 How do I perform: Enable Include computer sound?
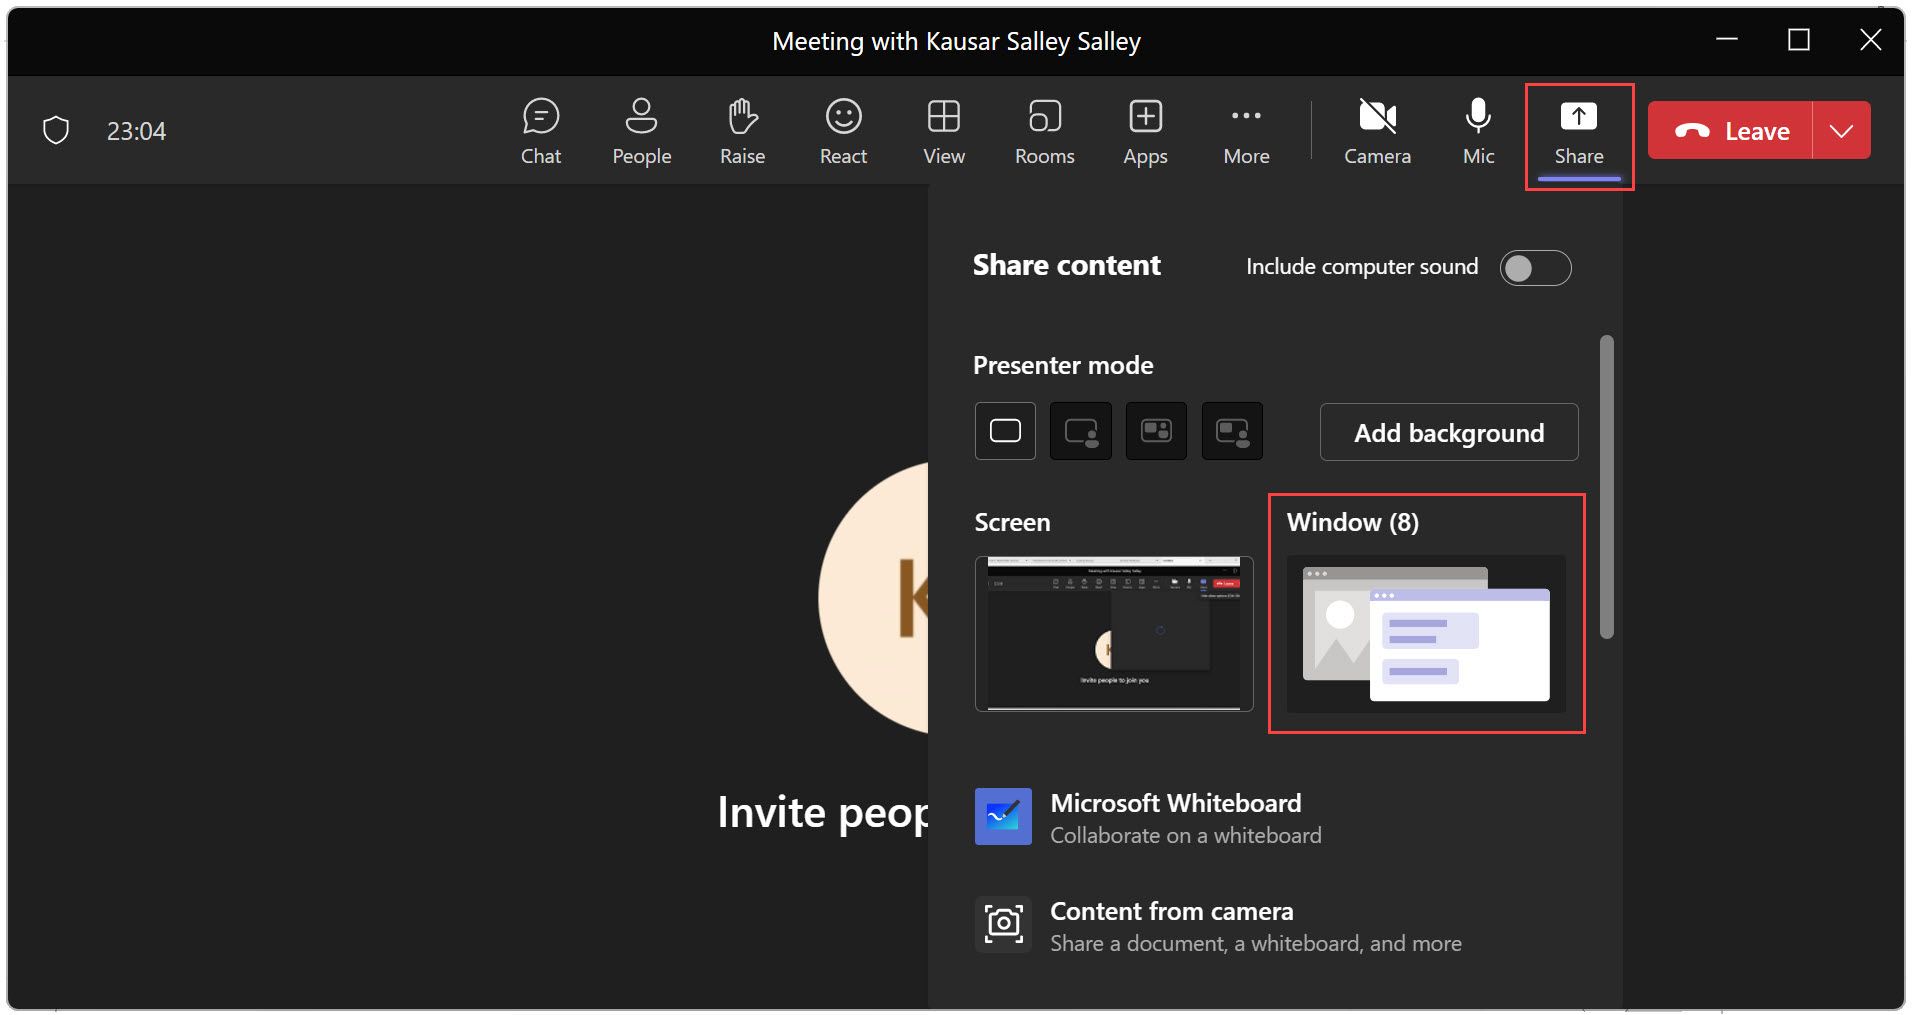coord(1536,267)
